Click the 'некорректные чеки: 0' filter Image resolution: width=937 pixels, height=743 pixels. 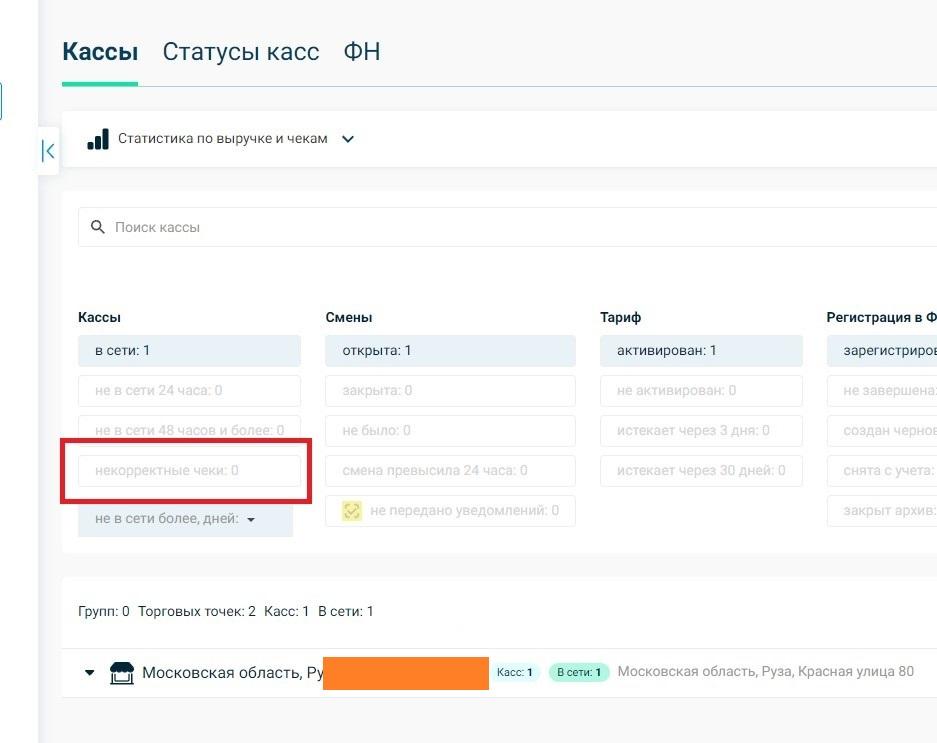point(189,470)
